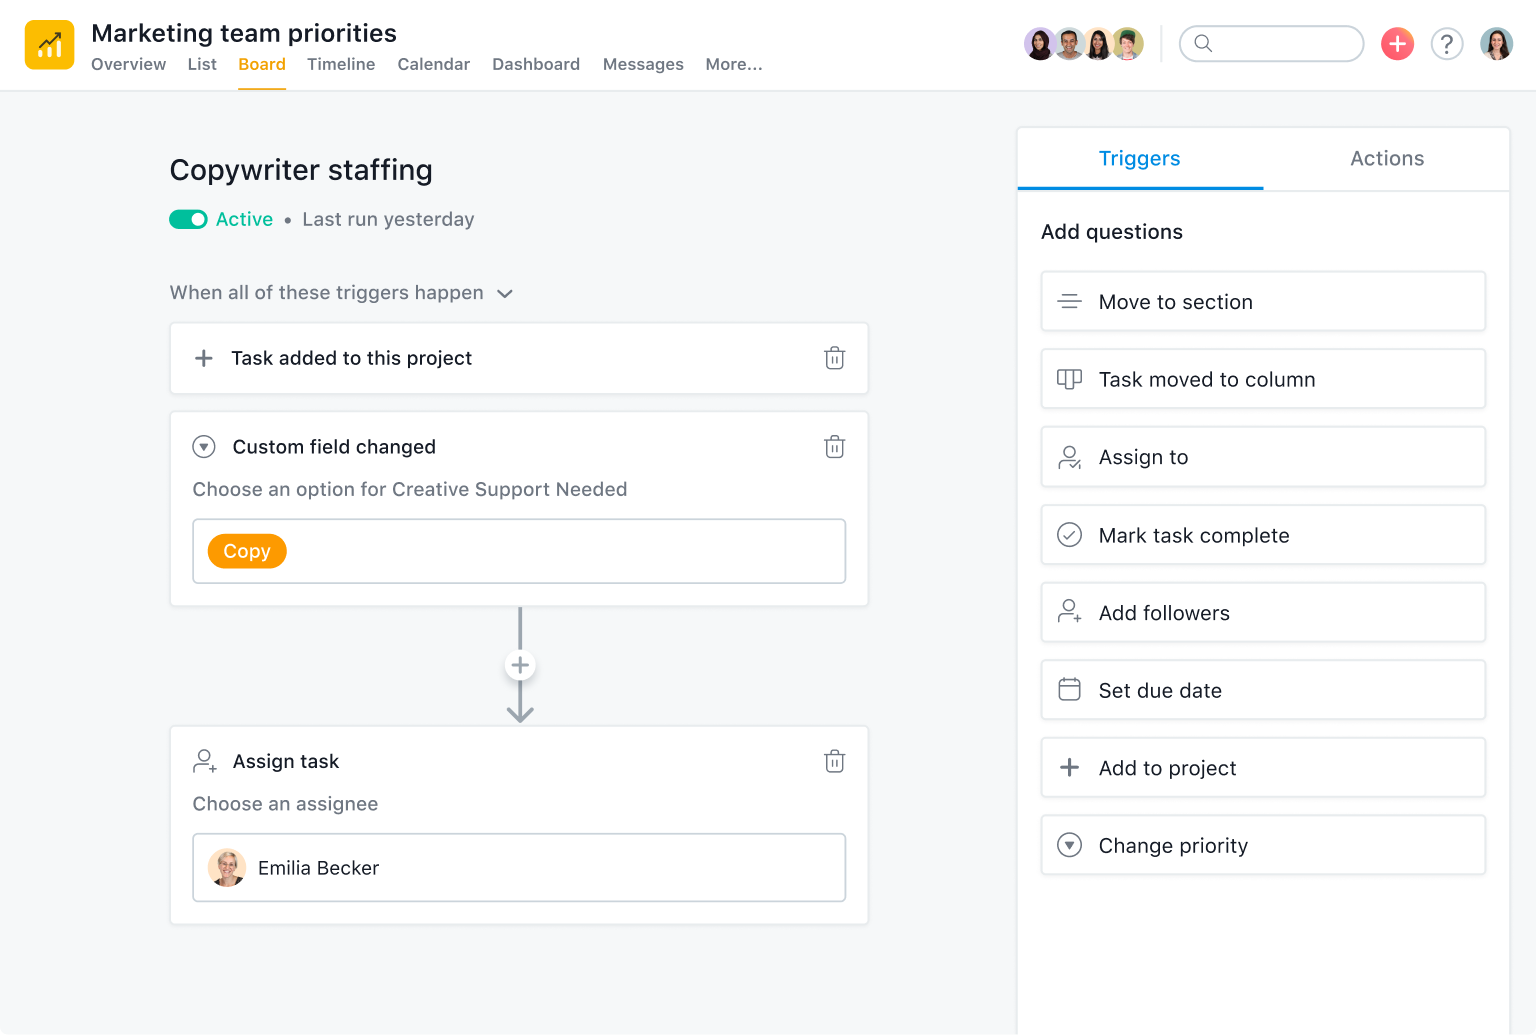Viewport: 1536px width, 1035px height.
Task: Click trash icon on Custom field changed
Action: tap(834, 447)
